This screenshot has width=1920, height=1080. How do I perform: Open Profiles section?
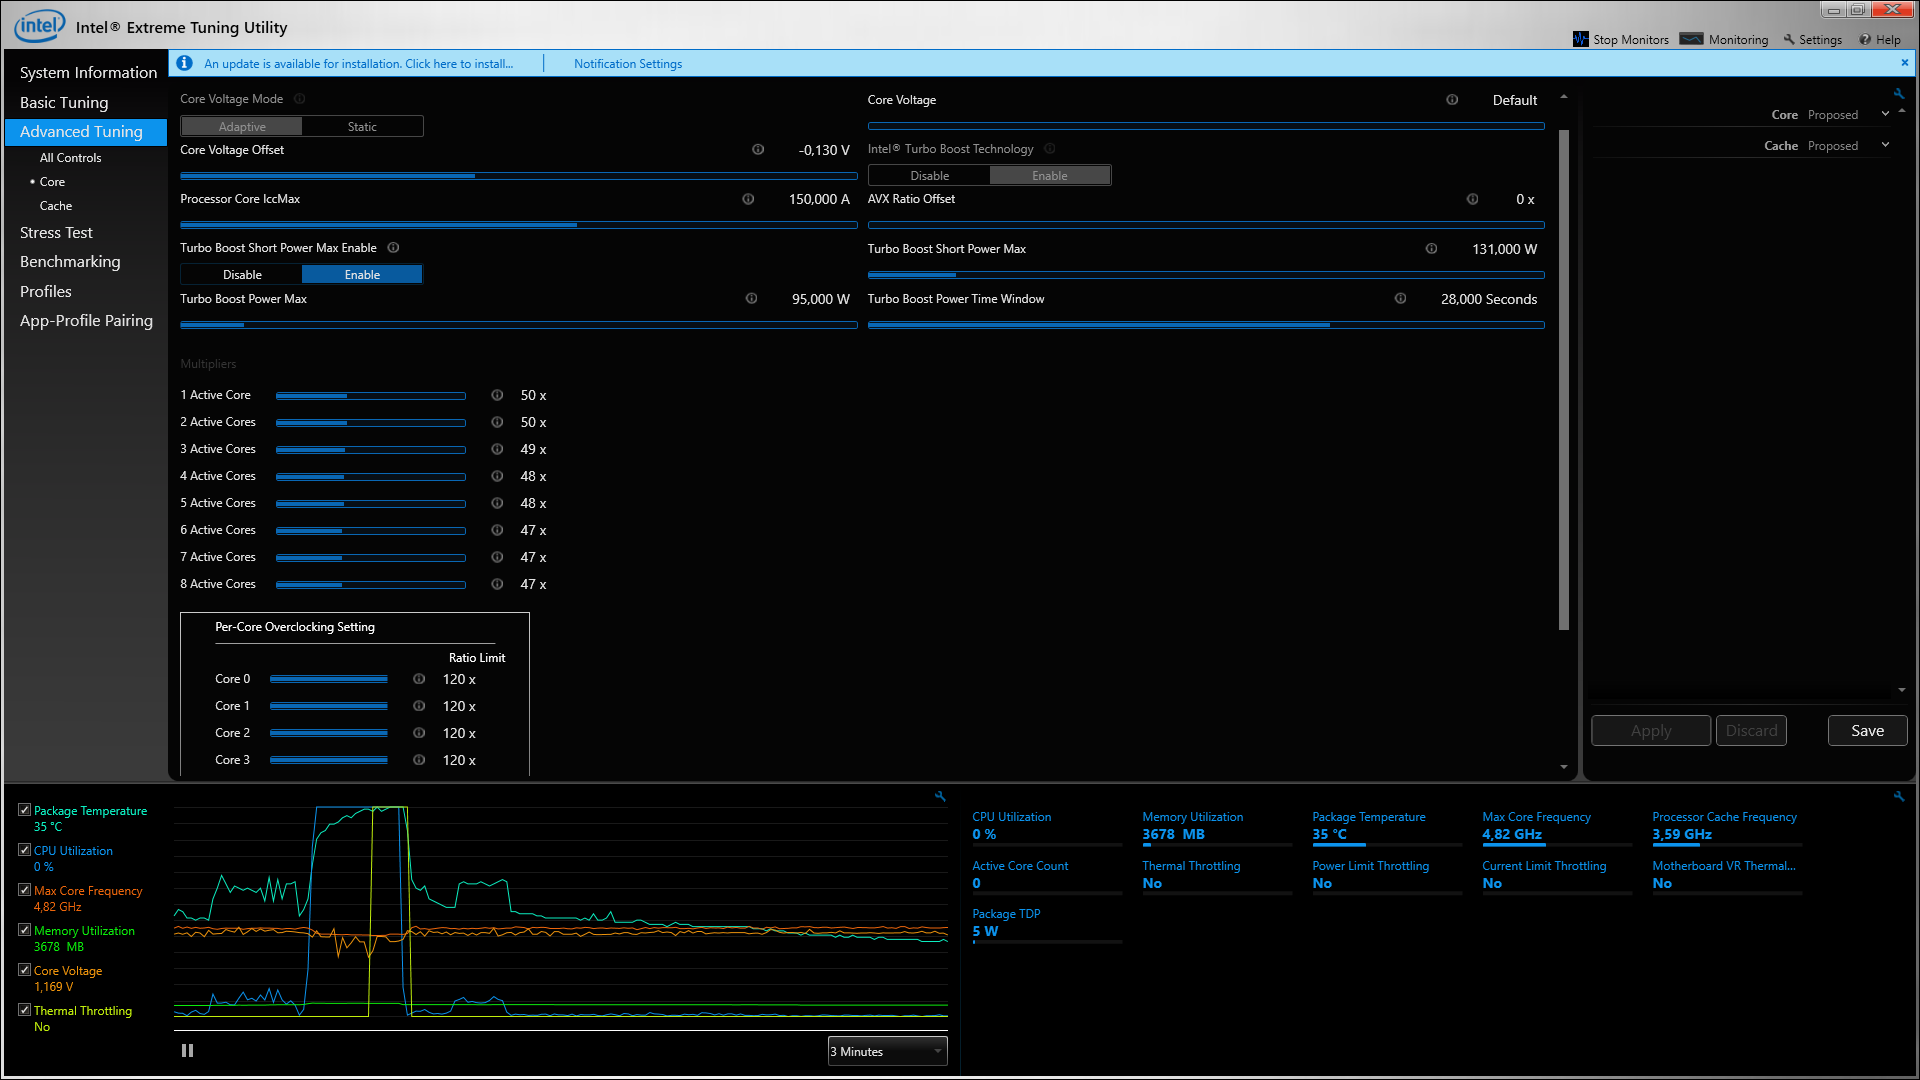coord(46,292)
